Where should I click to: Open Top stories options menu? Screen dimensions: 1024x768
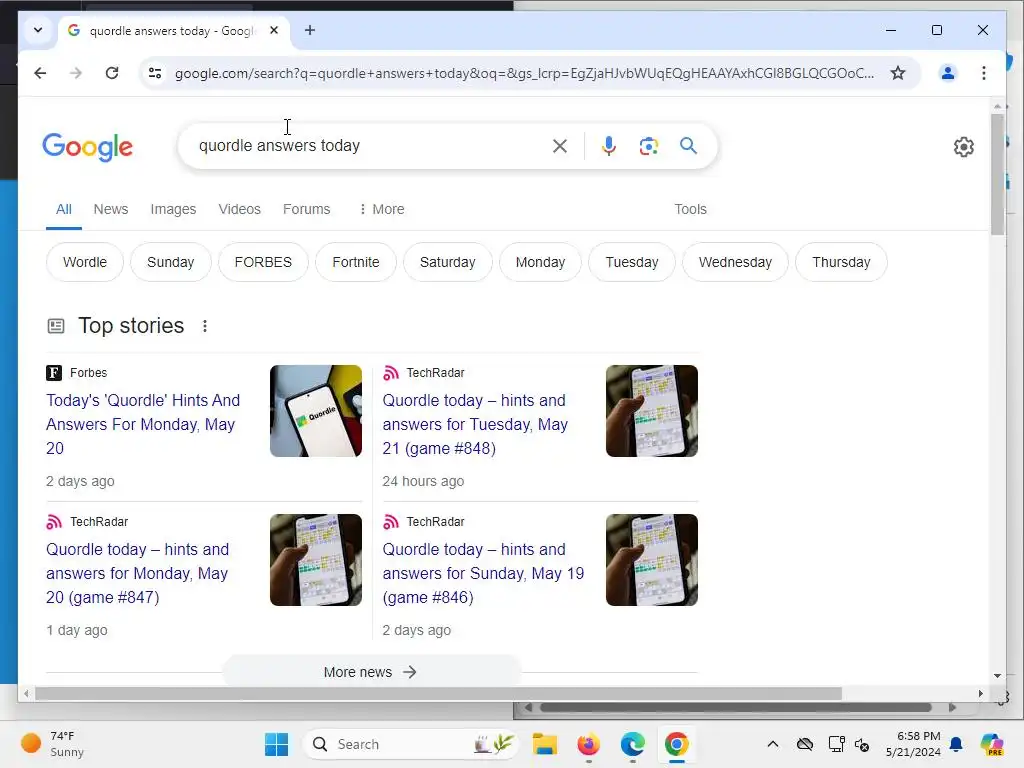[205, 326]
